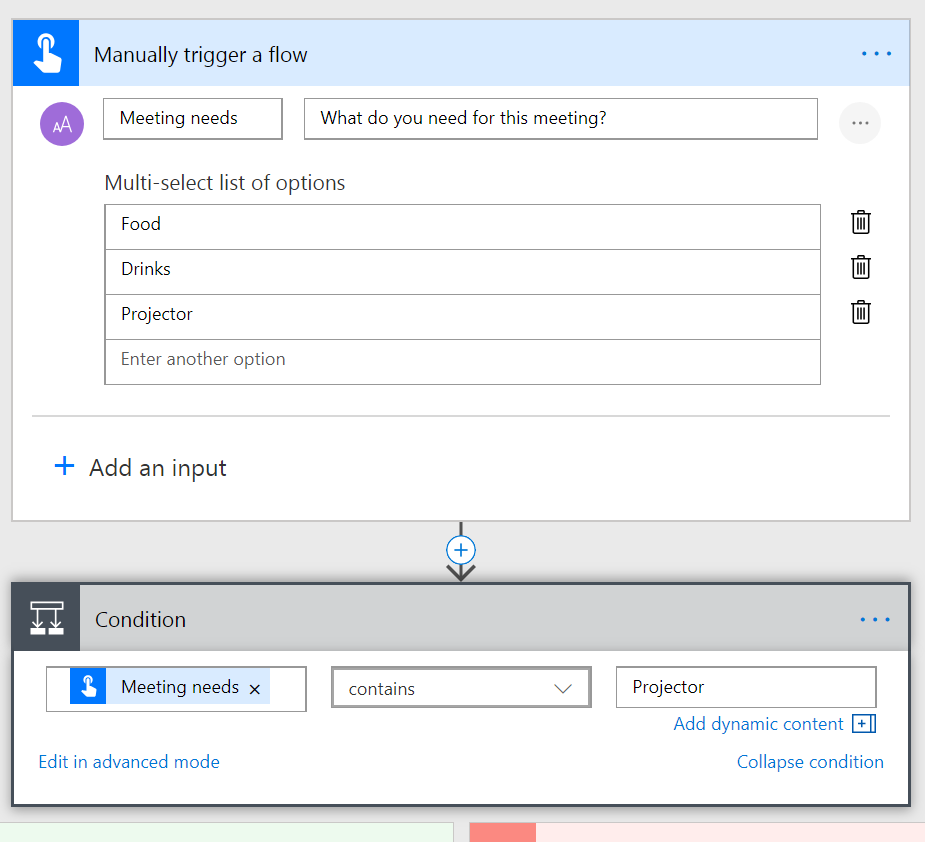Delete the Projector option

[860, 313]
